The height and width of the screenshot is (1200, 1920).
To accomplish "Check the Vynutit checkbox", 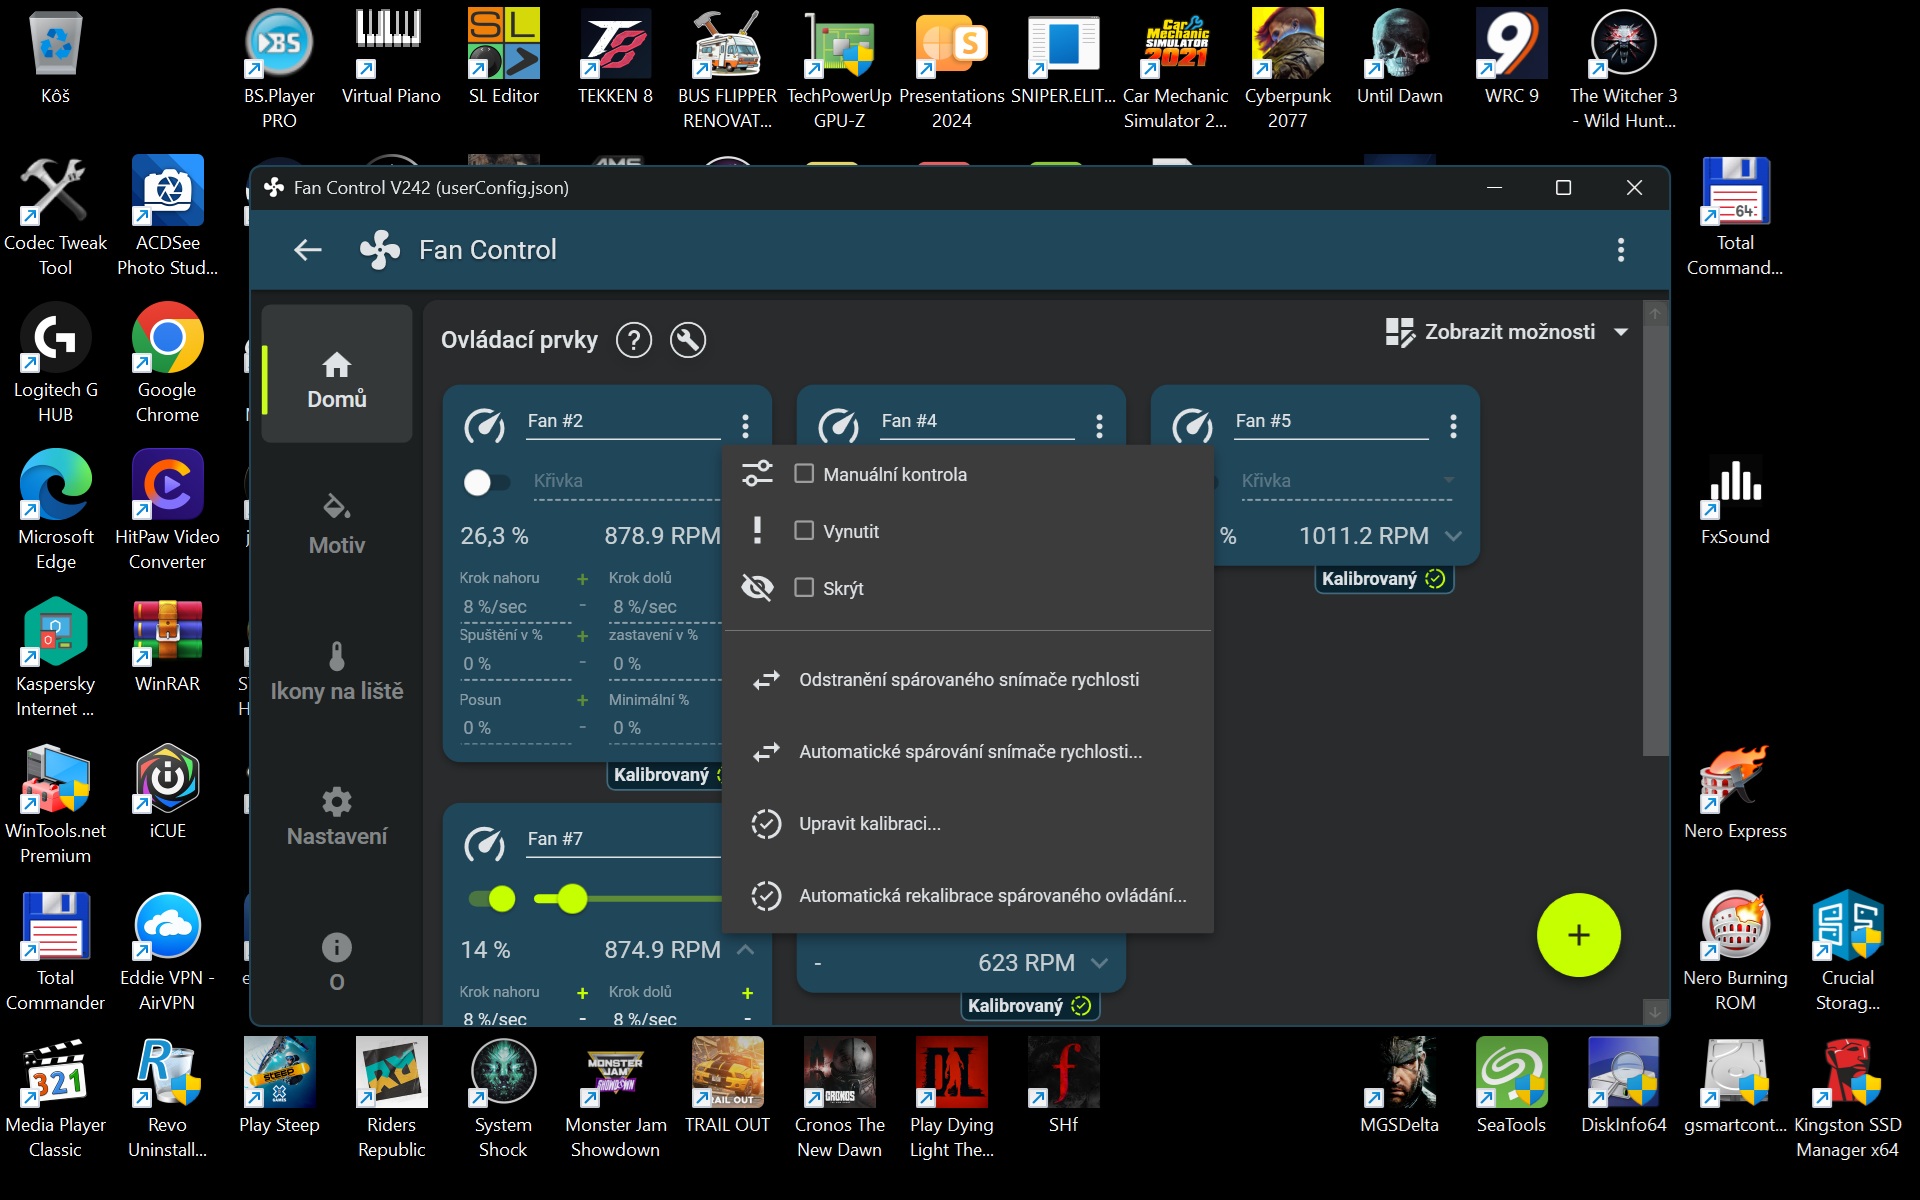I will point(804,531).
